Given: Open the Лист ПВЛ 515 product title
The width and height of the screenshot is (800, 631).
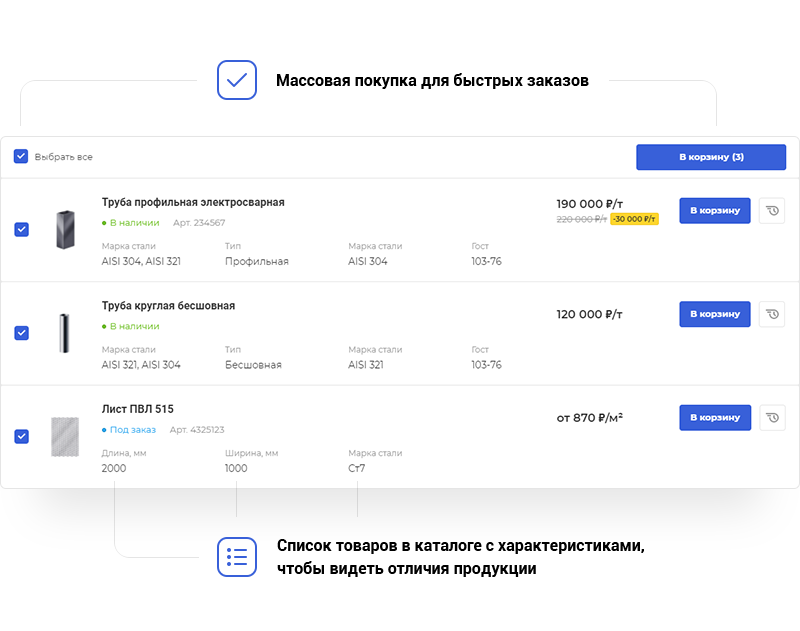Looking at the screenshot, I should [138, 409].
